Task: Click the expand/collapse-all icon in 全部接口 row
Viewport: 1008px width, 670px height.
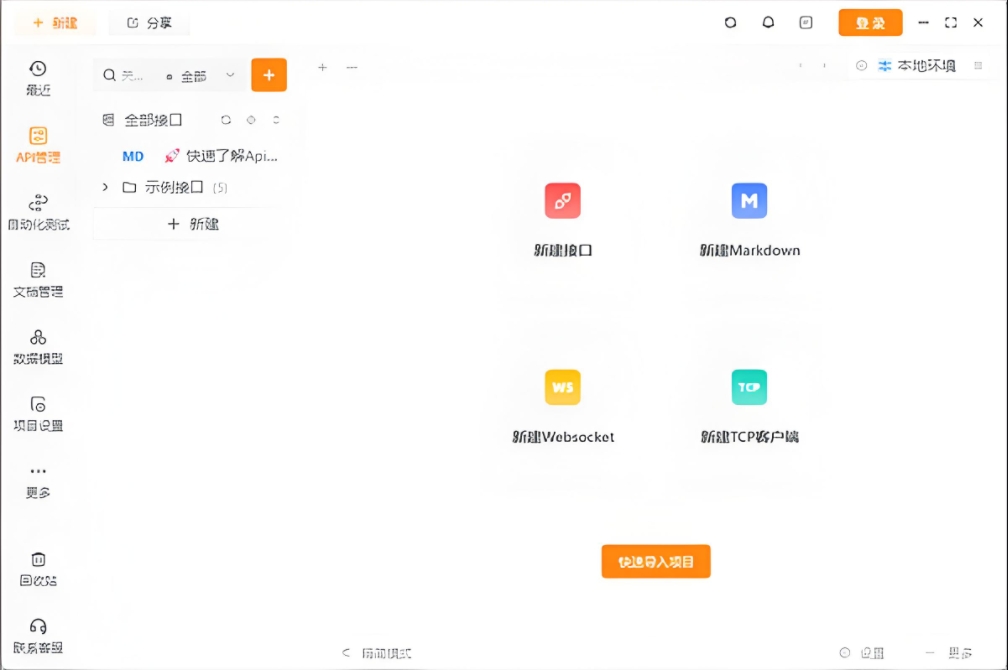Action: (276, 120)
